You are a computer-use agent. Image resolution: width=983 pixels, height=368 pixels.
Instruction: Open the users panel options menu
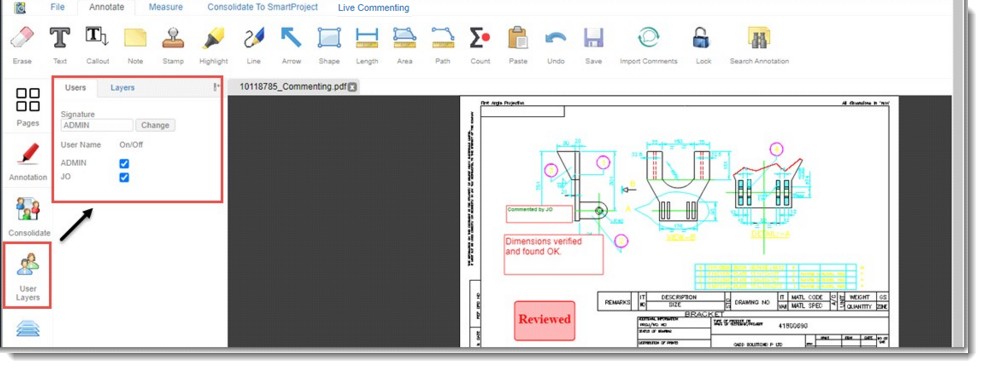(x=216, y=87)
